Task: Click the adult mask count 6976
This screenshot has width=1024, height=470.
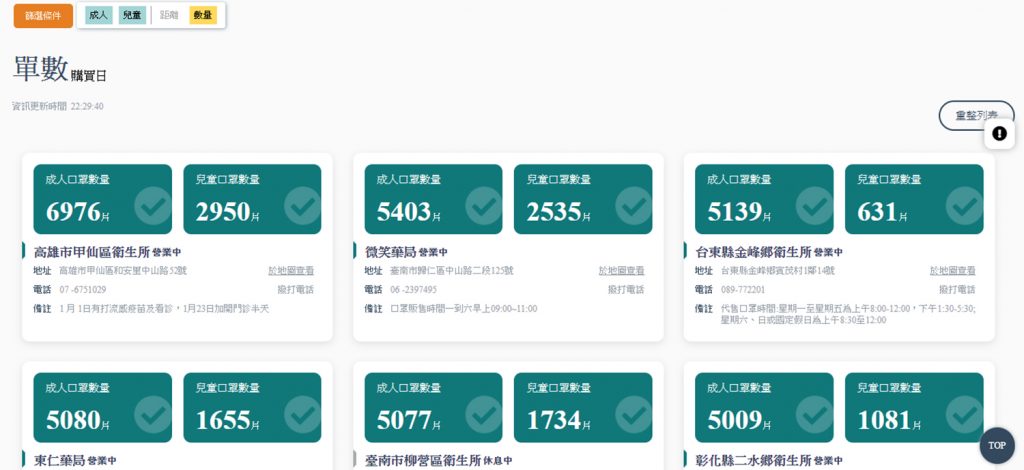Action: tap(73, 212)
